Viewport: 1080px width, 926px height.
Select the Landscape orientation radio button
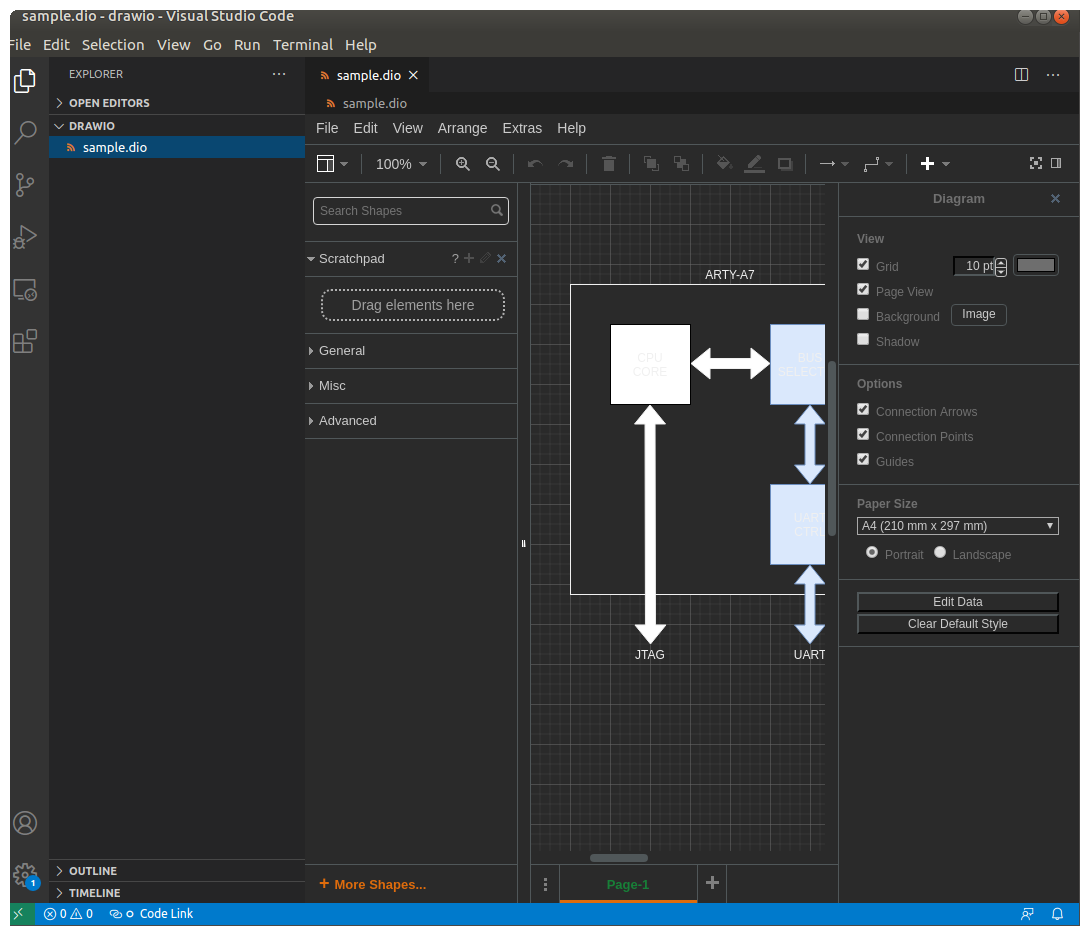coord(940,553)
